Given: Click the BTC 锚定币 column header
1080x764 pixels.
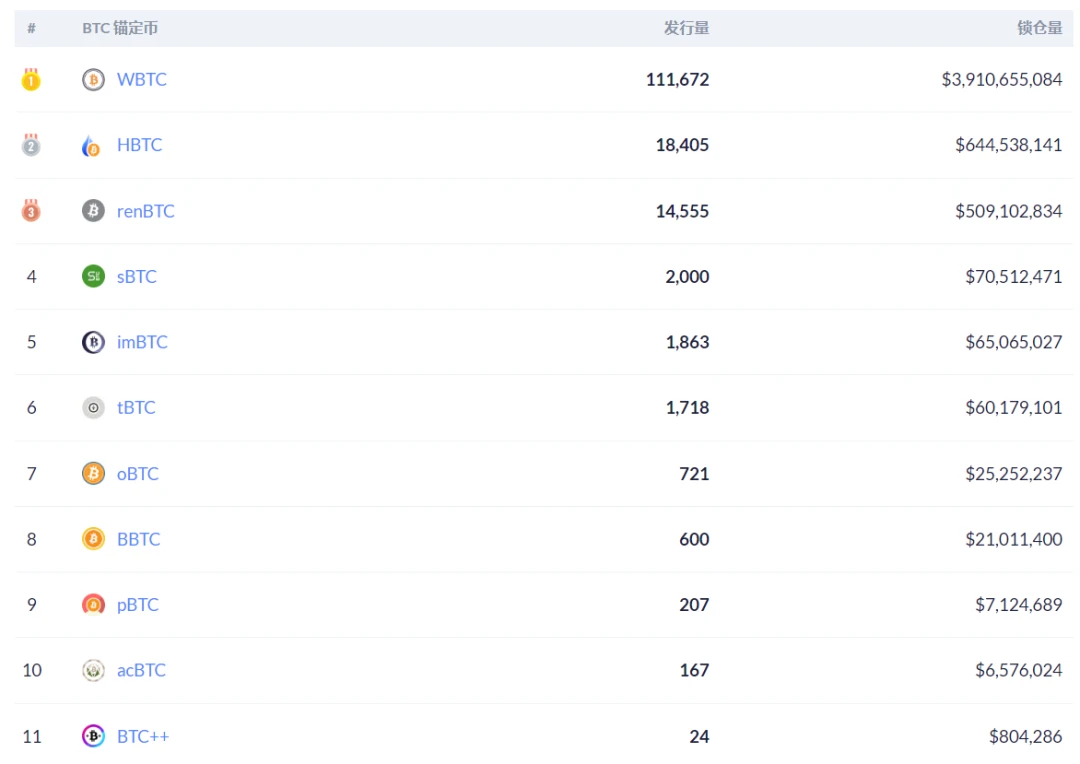Looking at the screenshot, I should tap(121, 28).
